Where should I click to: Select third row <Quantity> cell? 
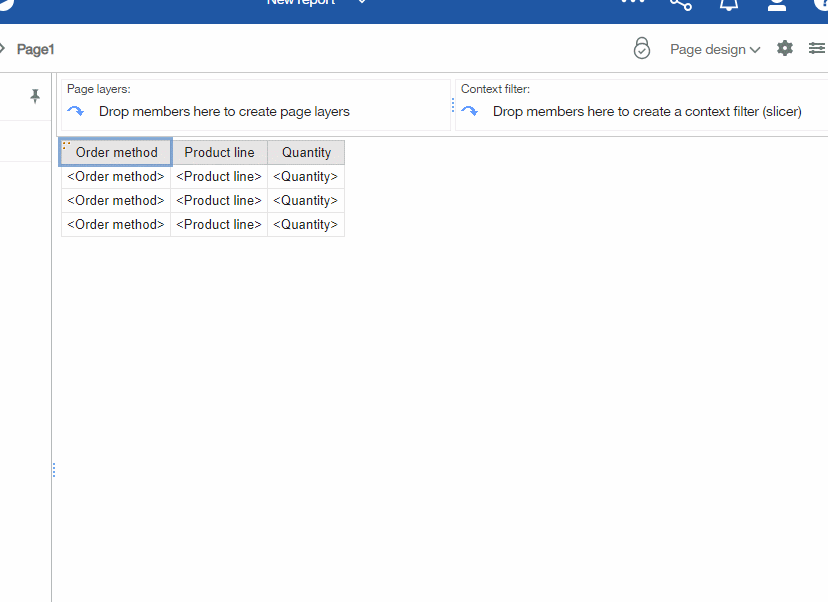coord(306,224)
